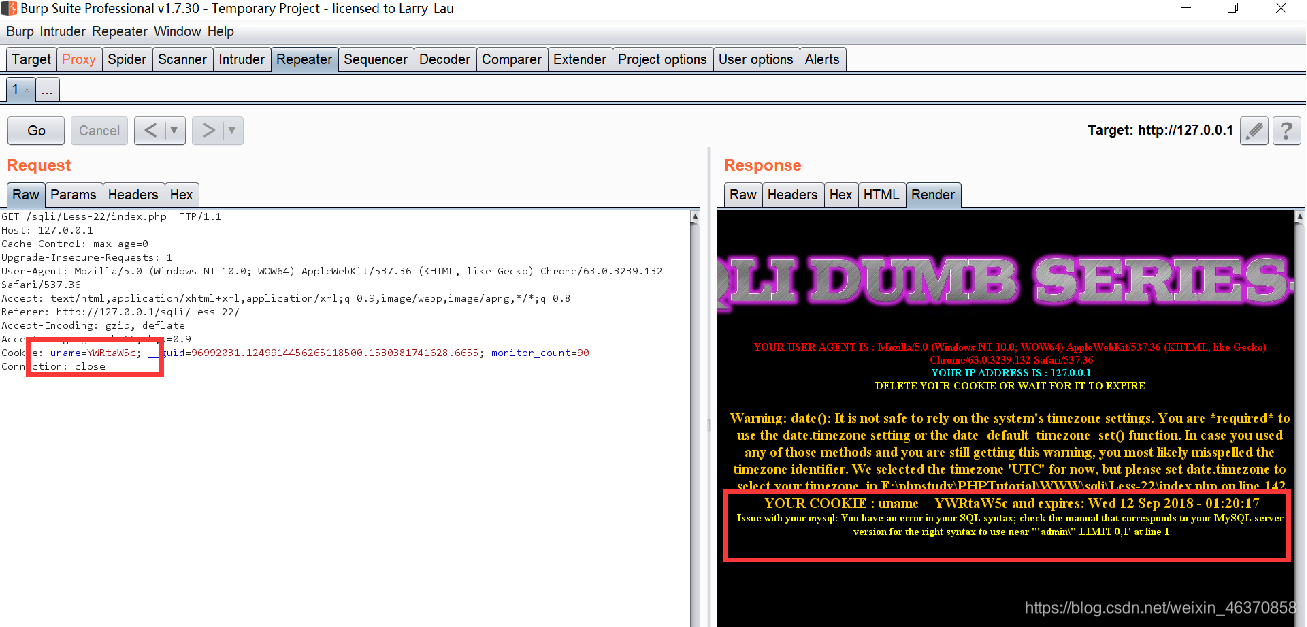Switch to the Intruder tool tab
The height and width of the screenshot is (627, 1307).
tap(242, 59)
